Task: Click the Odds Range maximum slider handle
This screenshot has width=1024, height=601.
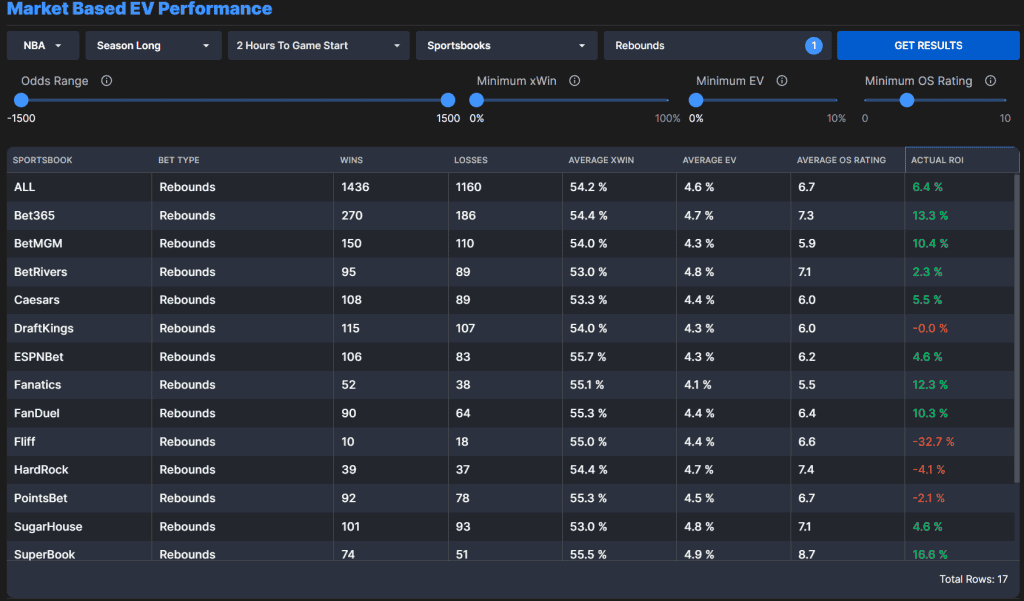Action: 448,100
